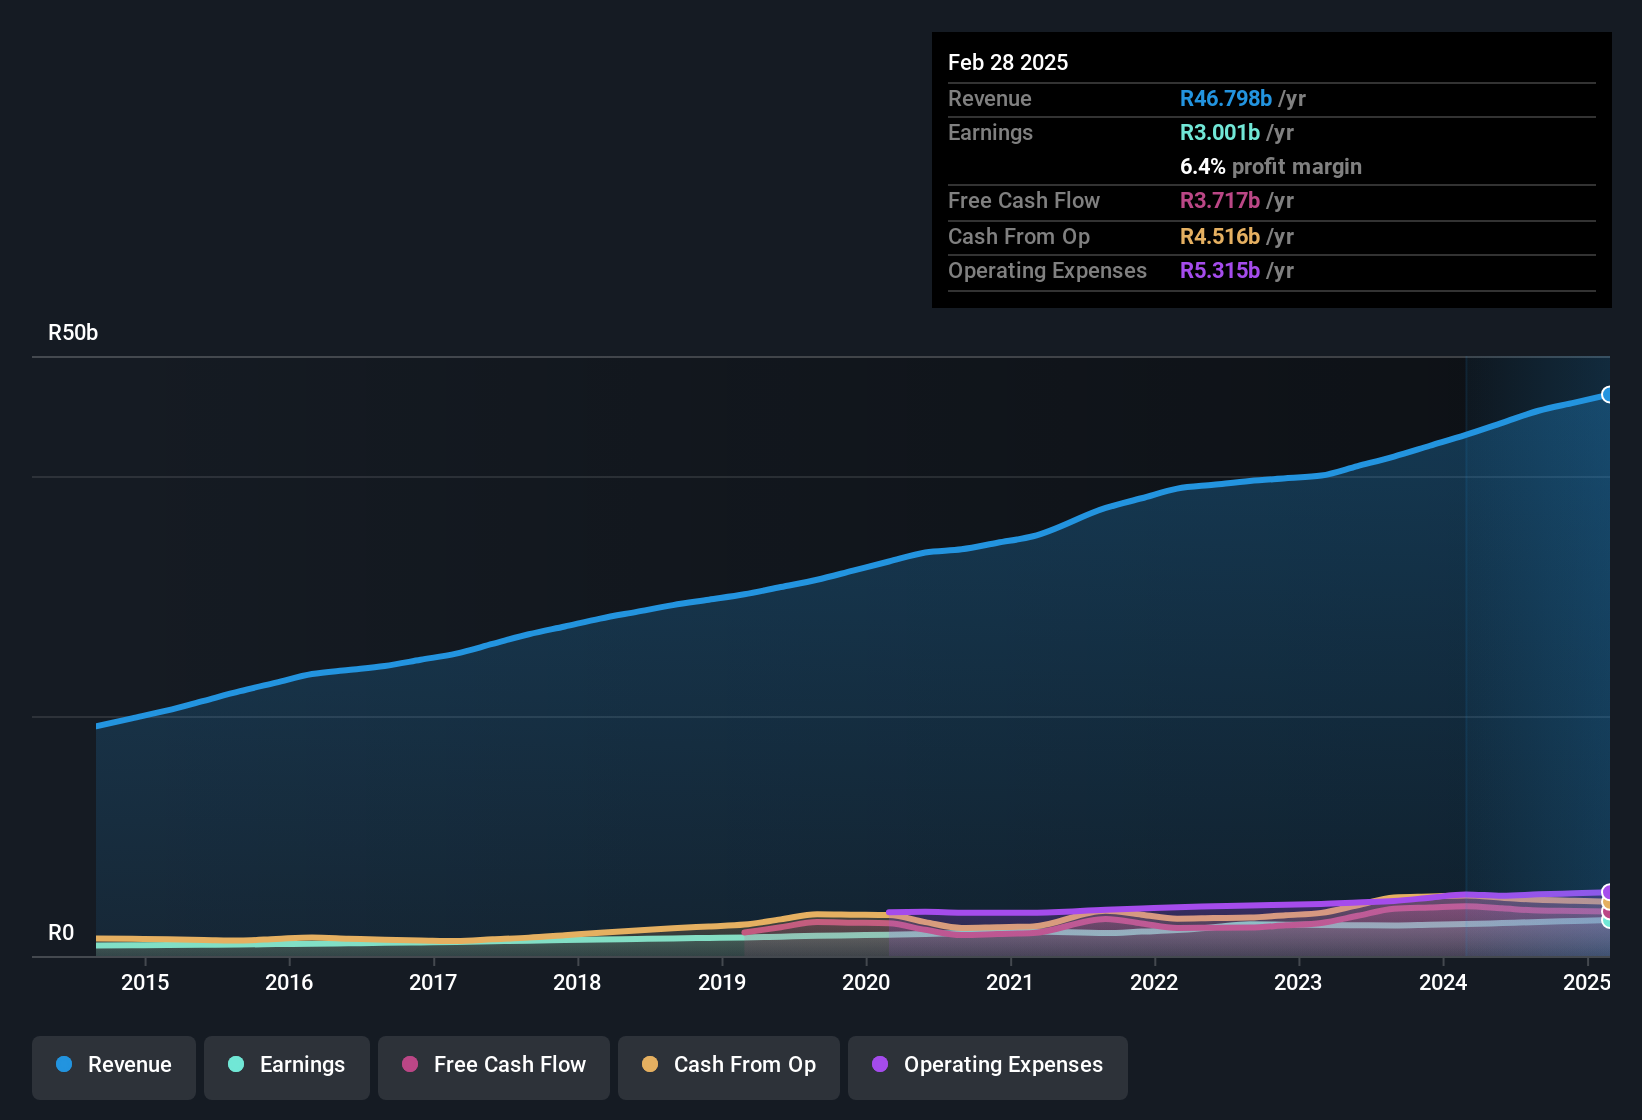Click the purple Operating Expenses color dot
1642x1120 pixels.
(x=879, y=1065)
